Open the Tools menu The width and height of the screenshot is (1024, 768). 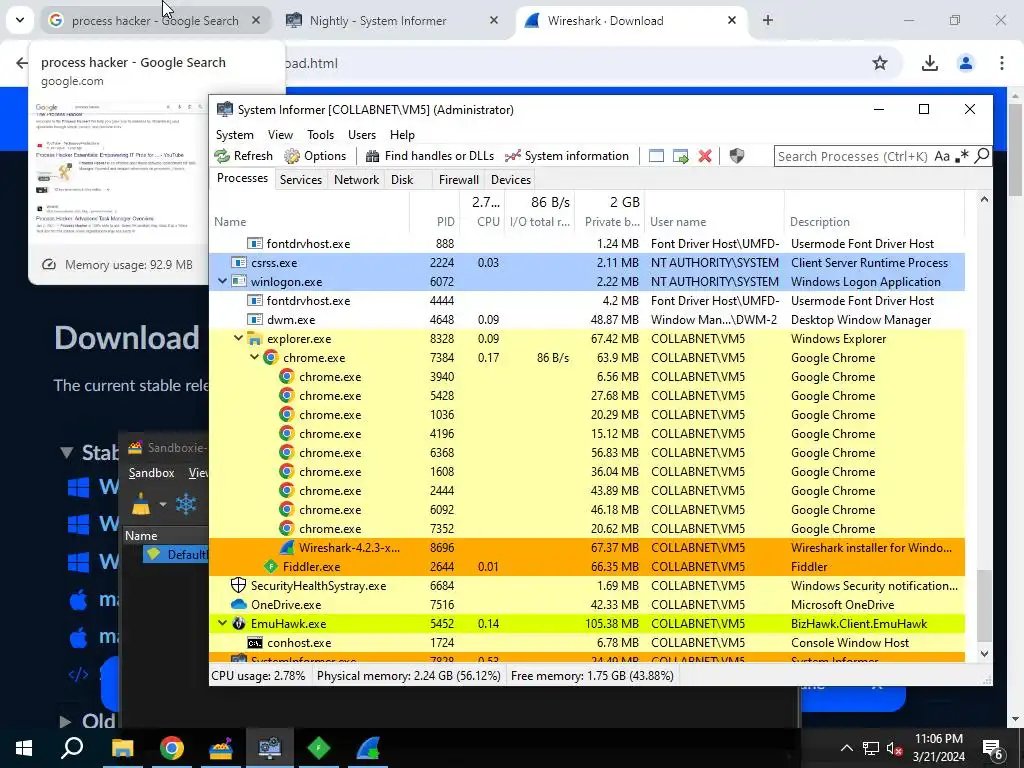(x=321, y=135)
